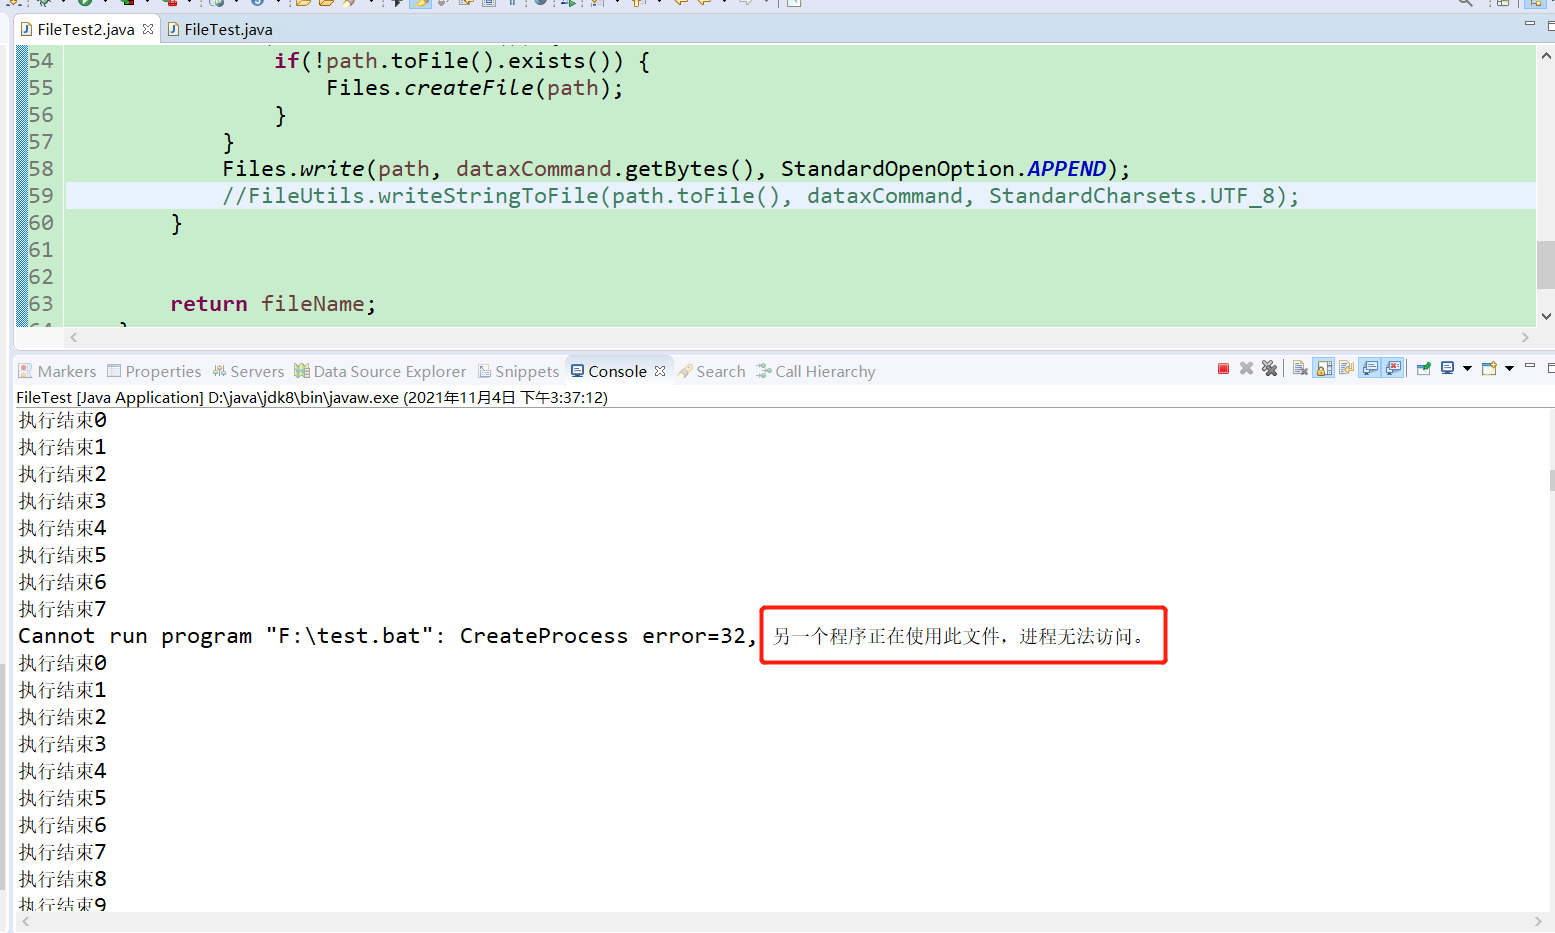This screenshot has height=933, width=1555.
Task: Remove all terminated launches in the Console
Action: pyautogui.click(x=1269, y=369)
